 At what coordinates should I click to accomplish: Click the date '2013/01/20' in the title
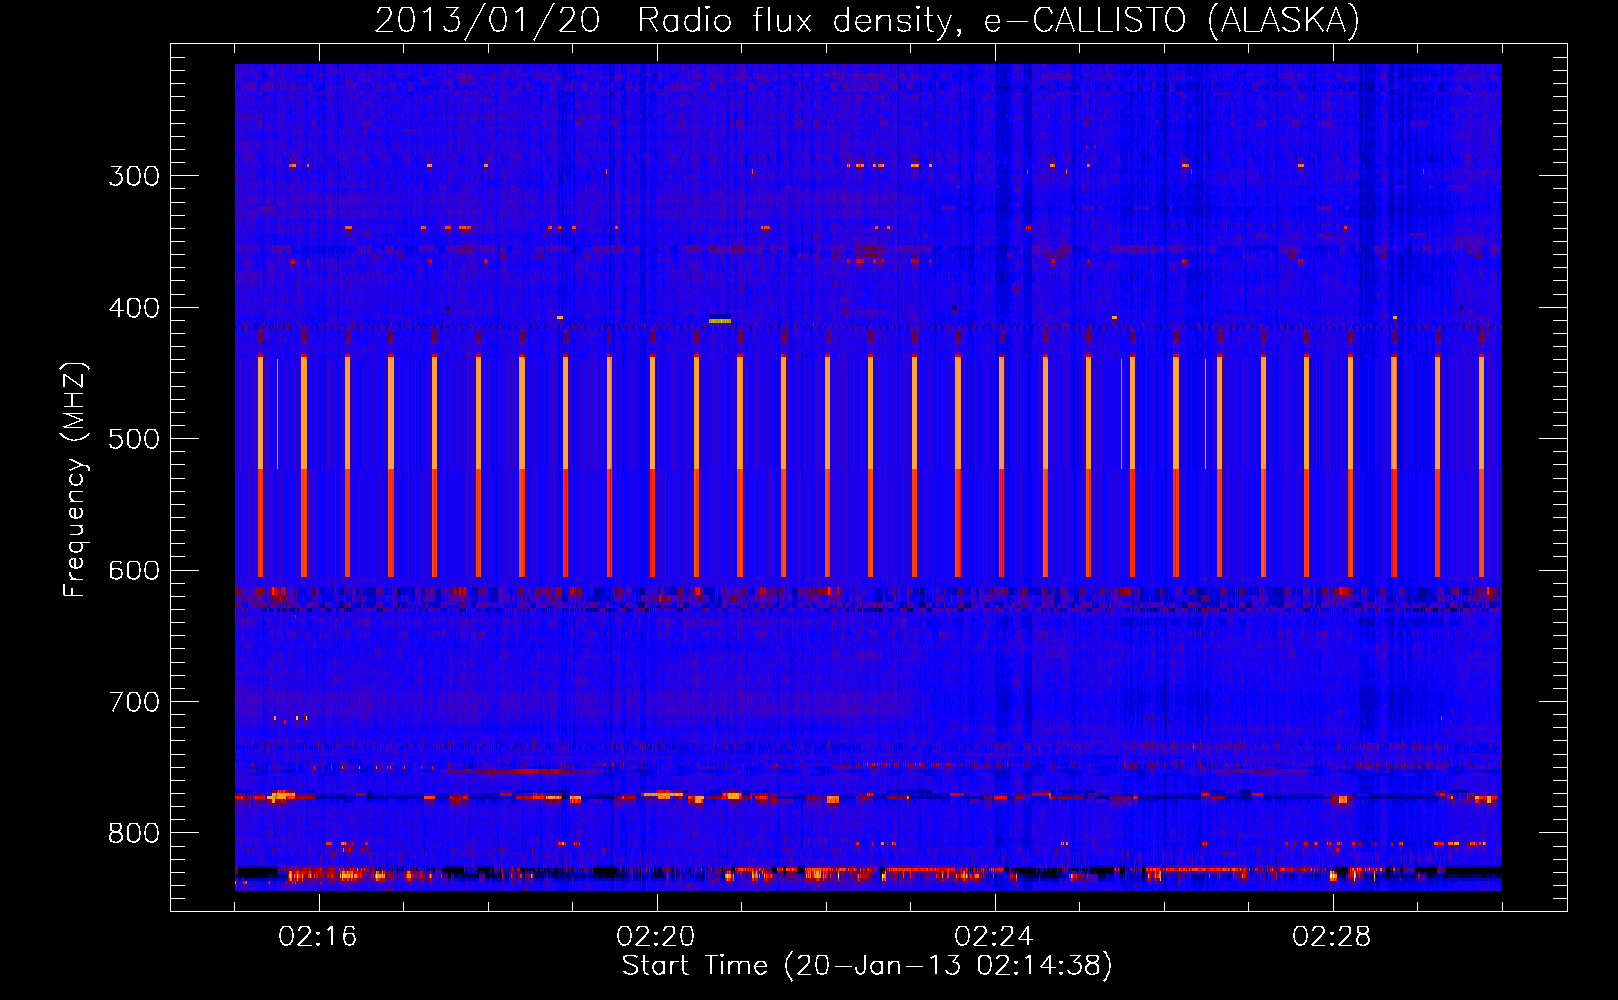tap(487, 21)
